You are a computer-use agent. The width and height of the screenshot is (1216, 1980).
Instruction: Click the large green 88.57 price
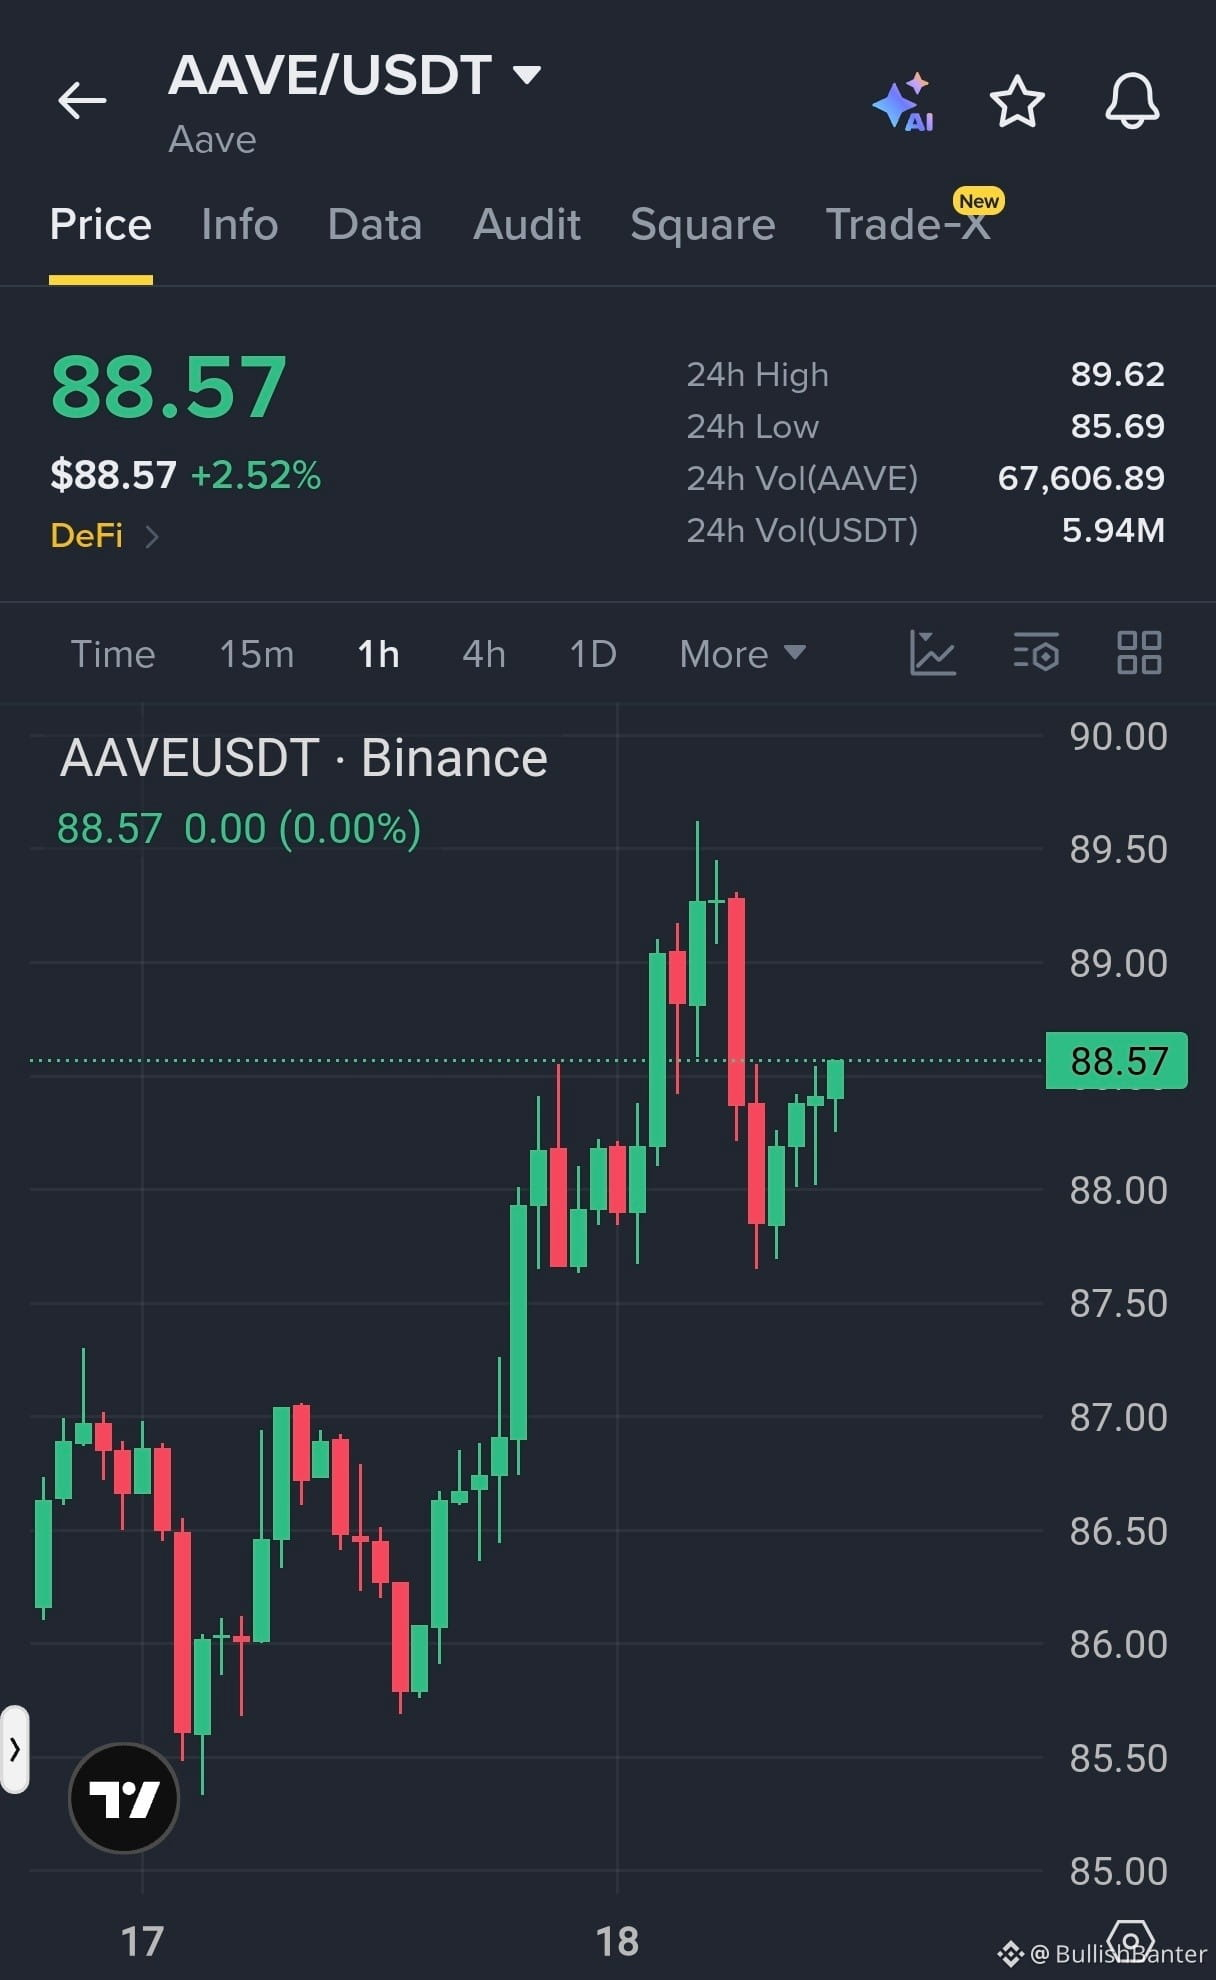pos(169,388)
